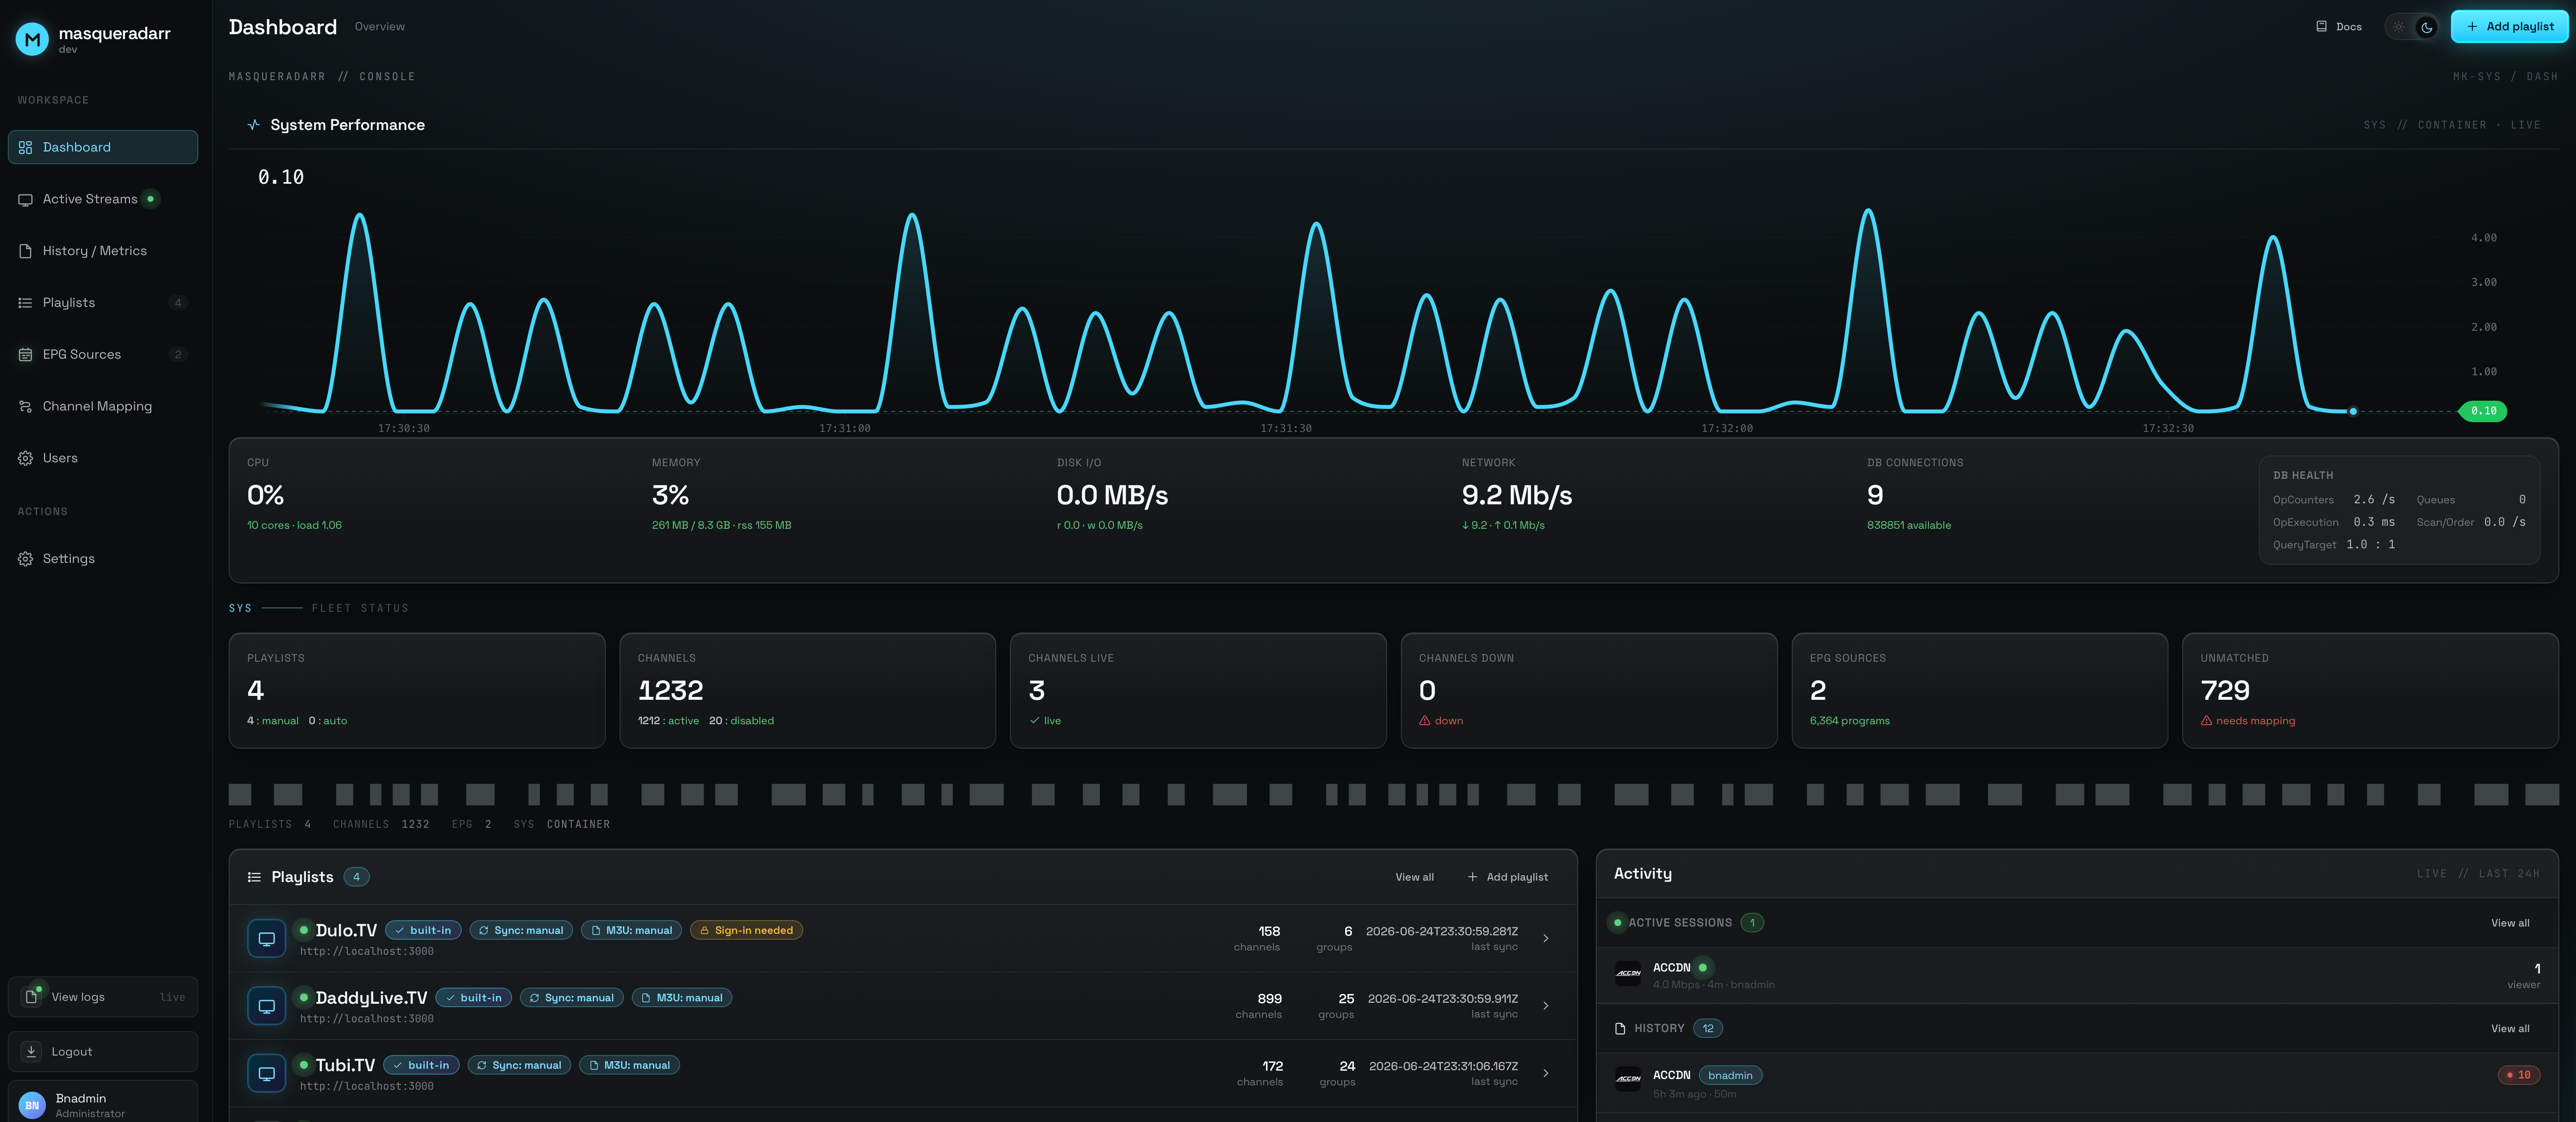
Task: Click Dulo.TV Sync: manual badge
Action: click(x=521, y=930)
